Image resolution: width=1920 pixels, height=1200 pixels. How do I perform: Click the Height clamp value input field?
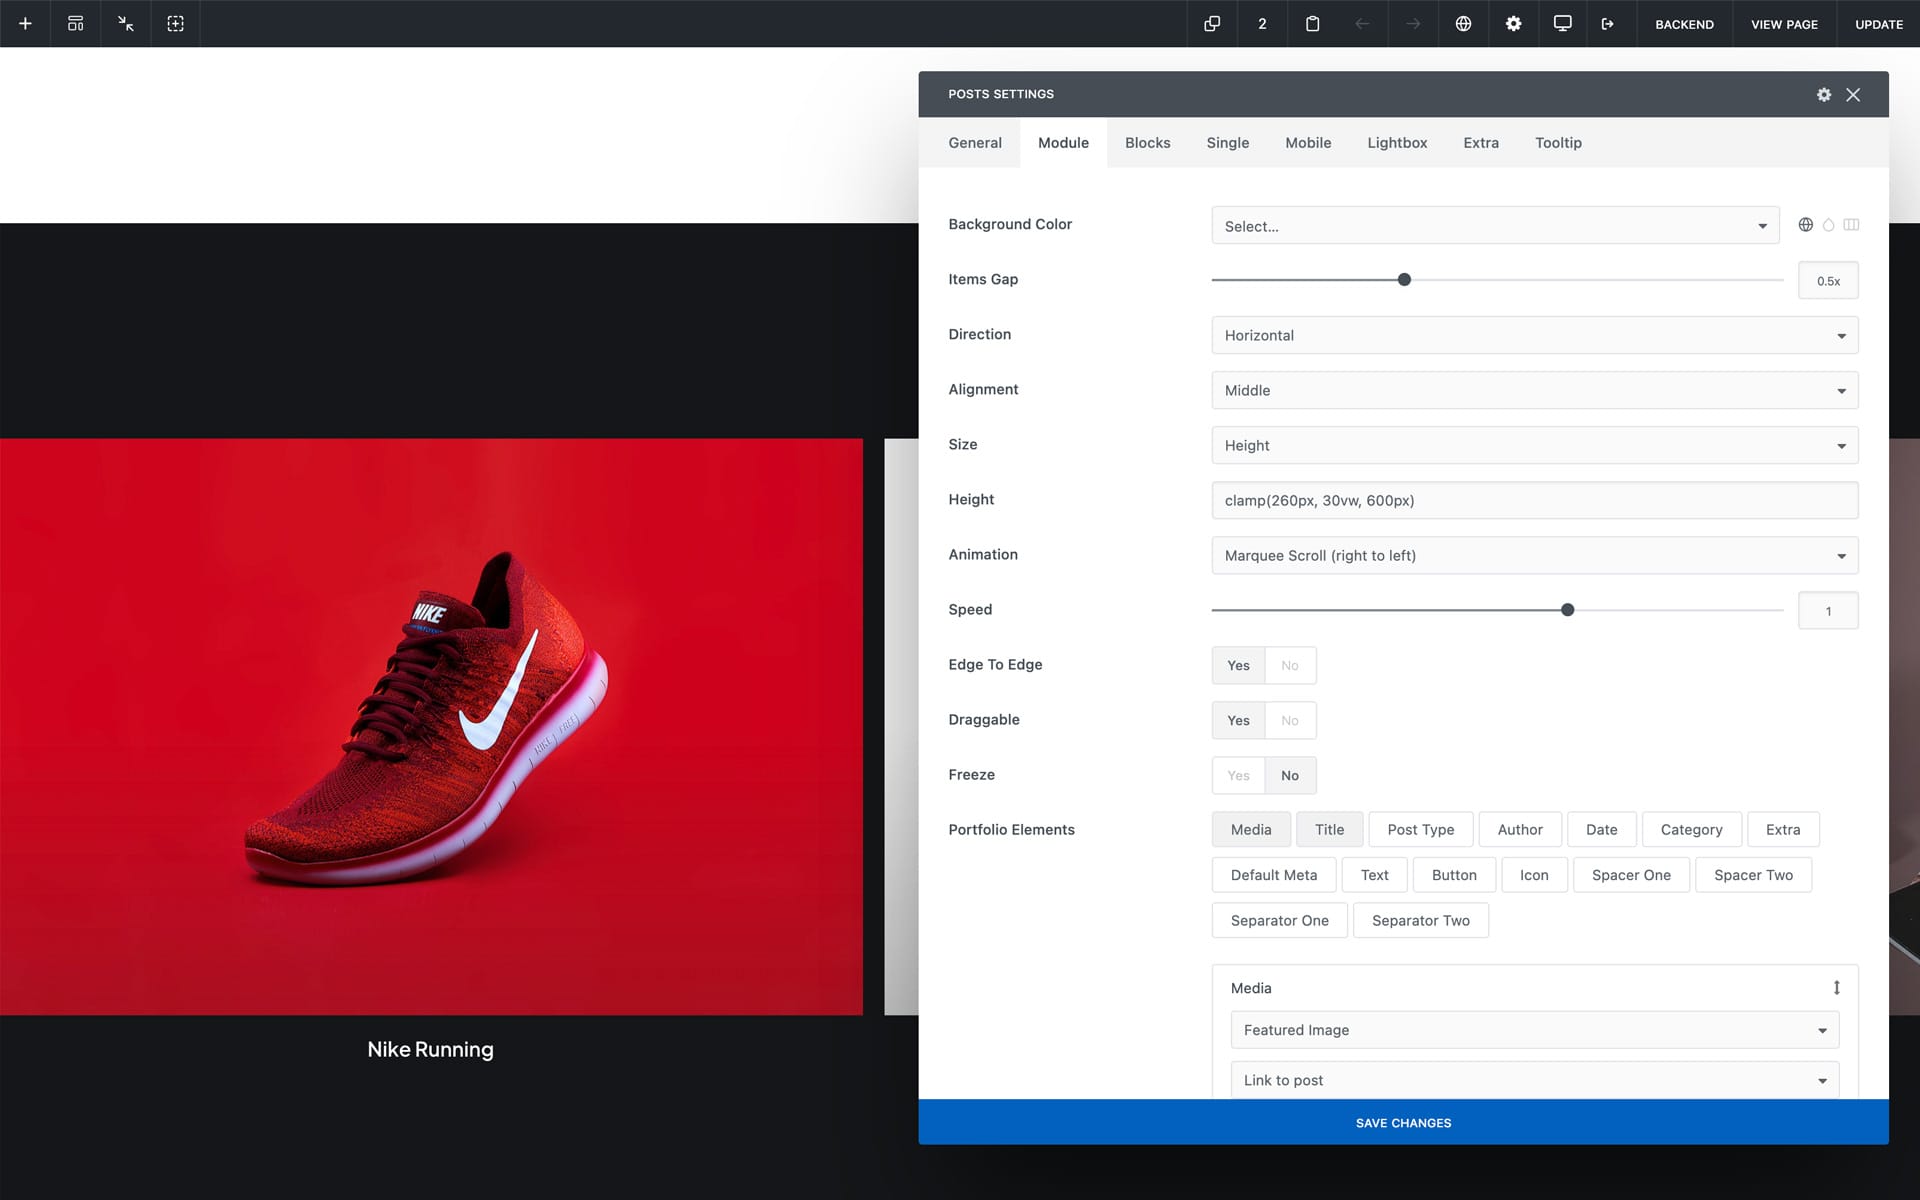[x=1534, y=500]
